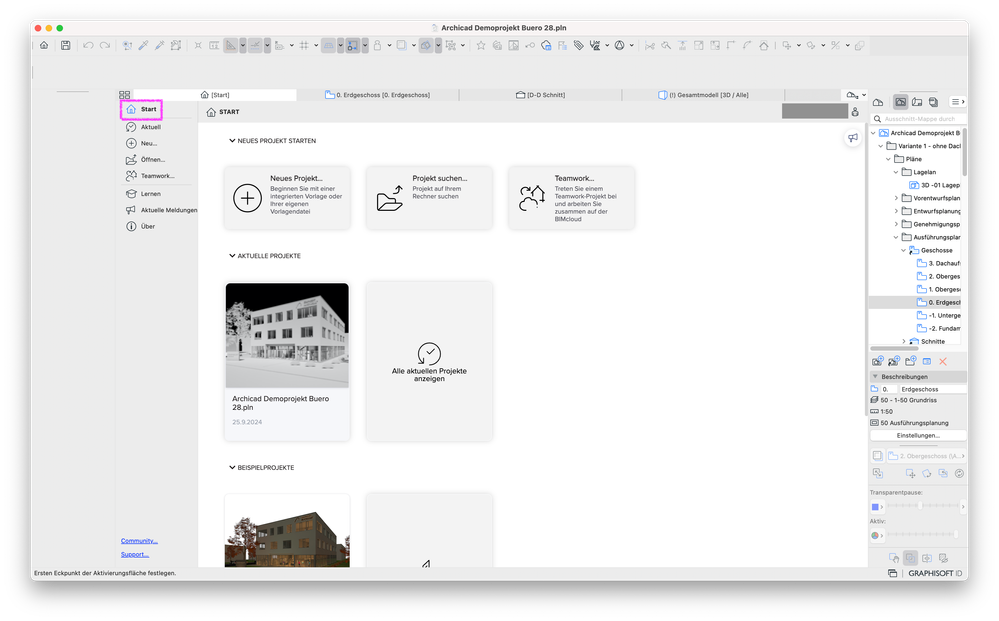Viewport: 999px width, 621px height.
Task: Open the Project Map in the Navigator
Action: (x=878, y=102)
